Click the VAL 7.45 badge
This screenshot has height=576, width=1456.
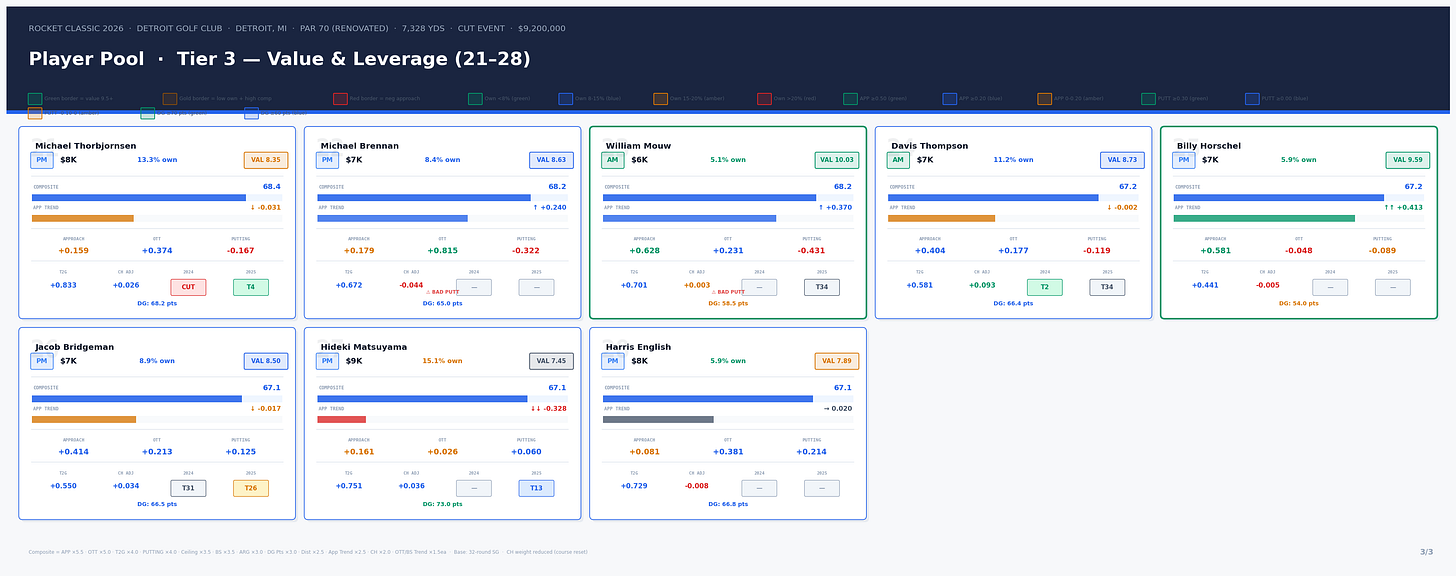click(551, 361)
